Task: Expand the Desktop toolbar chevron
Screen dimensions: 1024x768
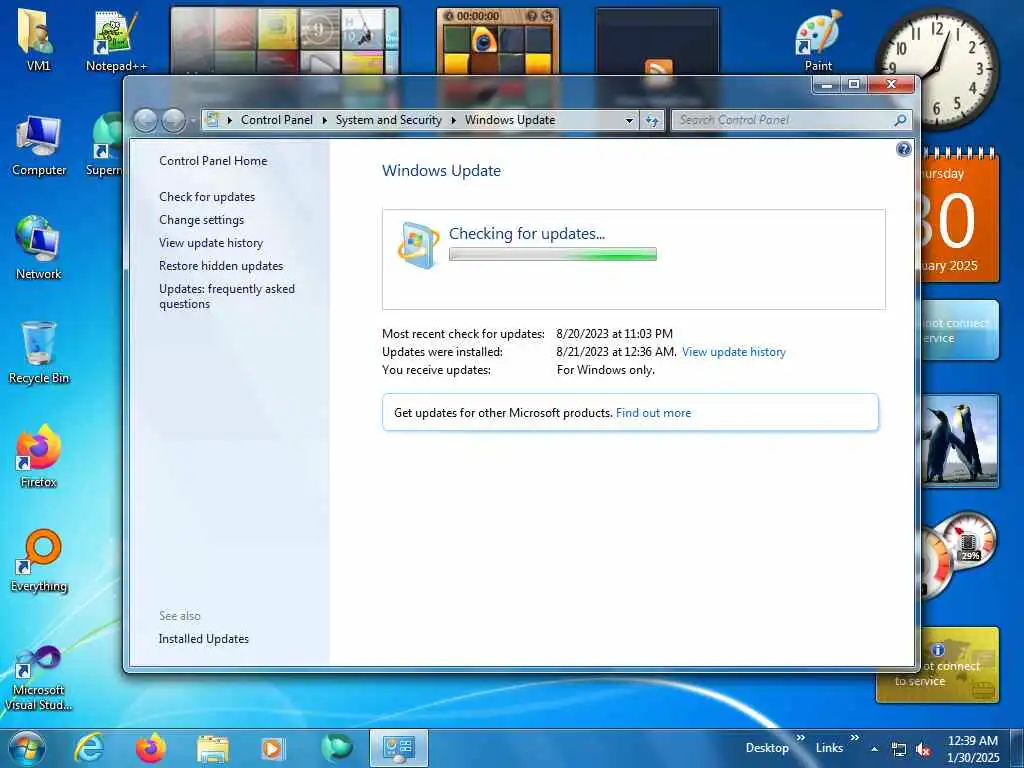Action: click(801, 739)
